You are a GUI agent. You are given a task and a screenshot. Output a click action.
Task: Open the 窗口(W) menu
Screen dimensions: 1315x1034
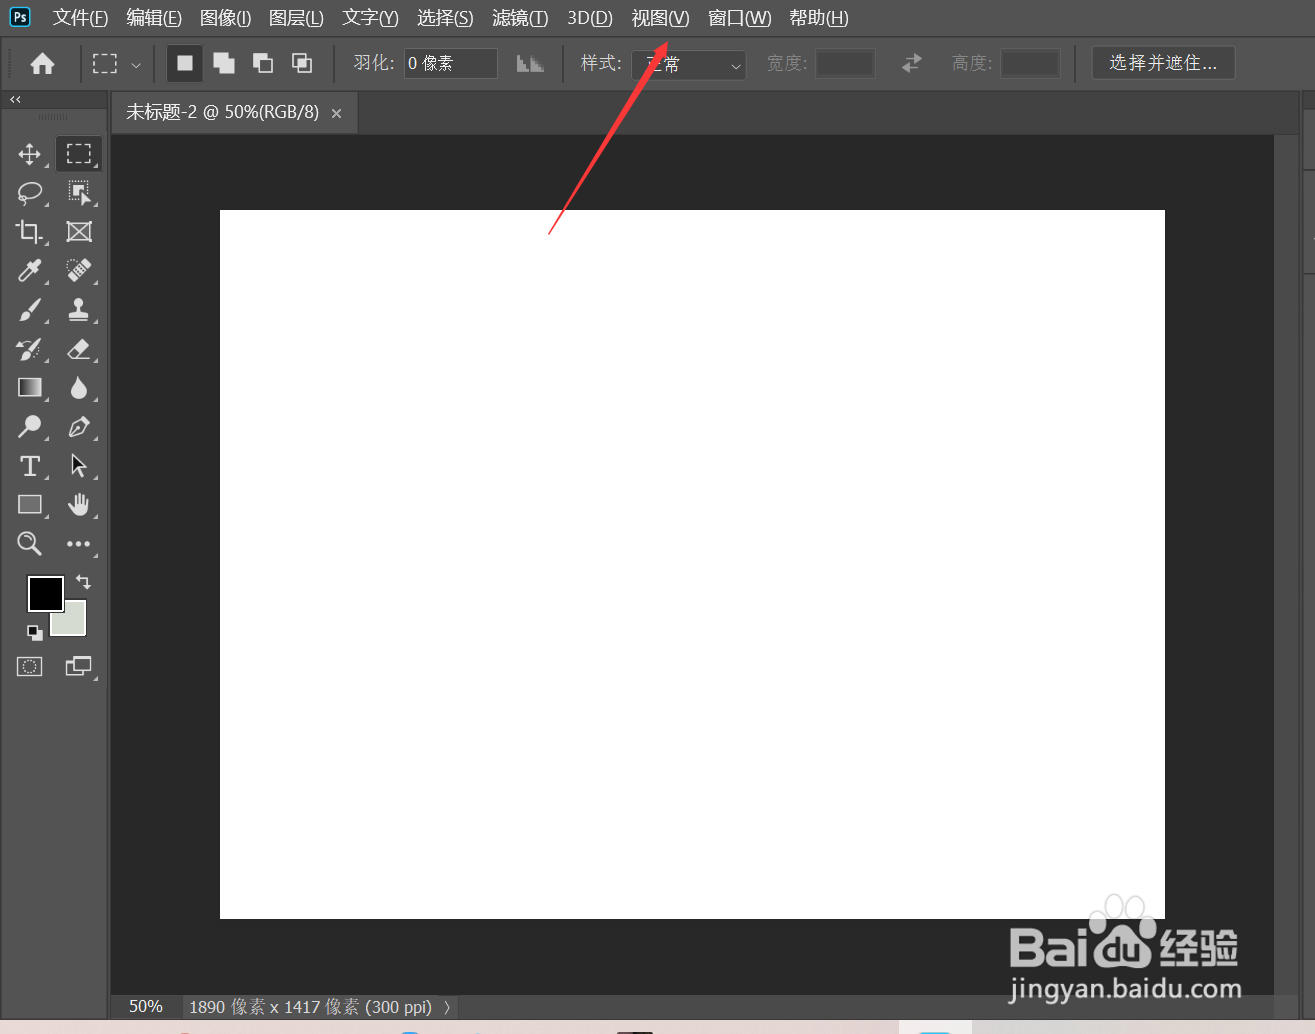coord(739,18)
